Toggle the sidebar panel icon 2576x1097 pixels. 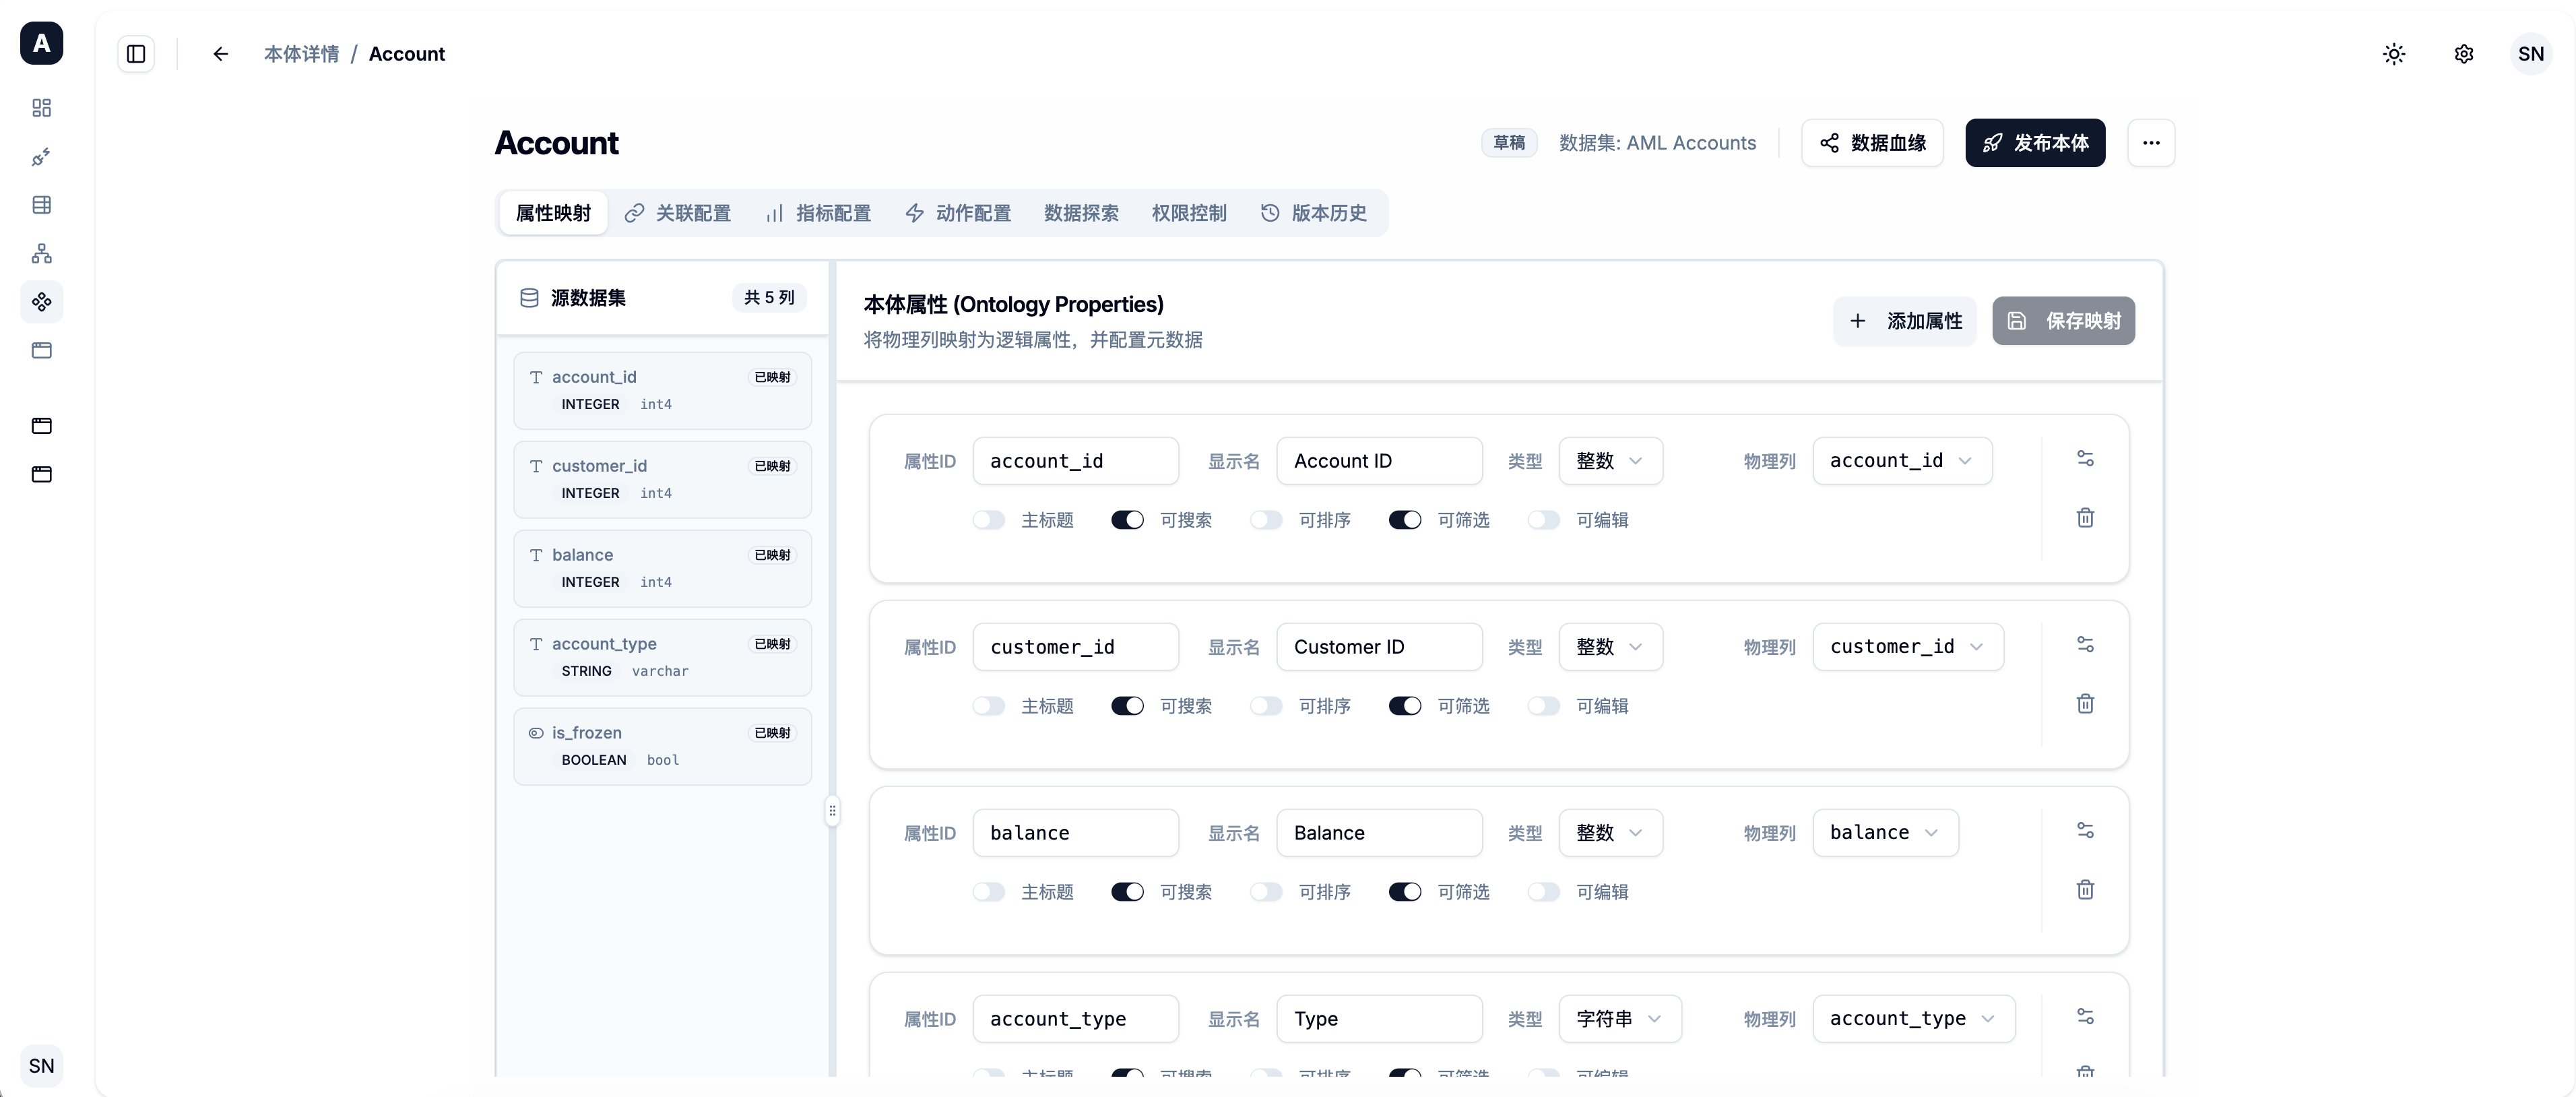[x=136, y=54]
